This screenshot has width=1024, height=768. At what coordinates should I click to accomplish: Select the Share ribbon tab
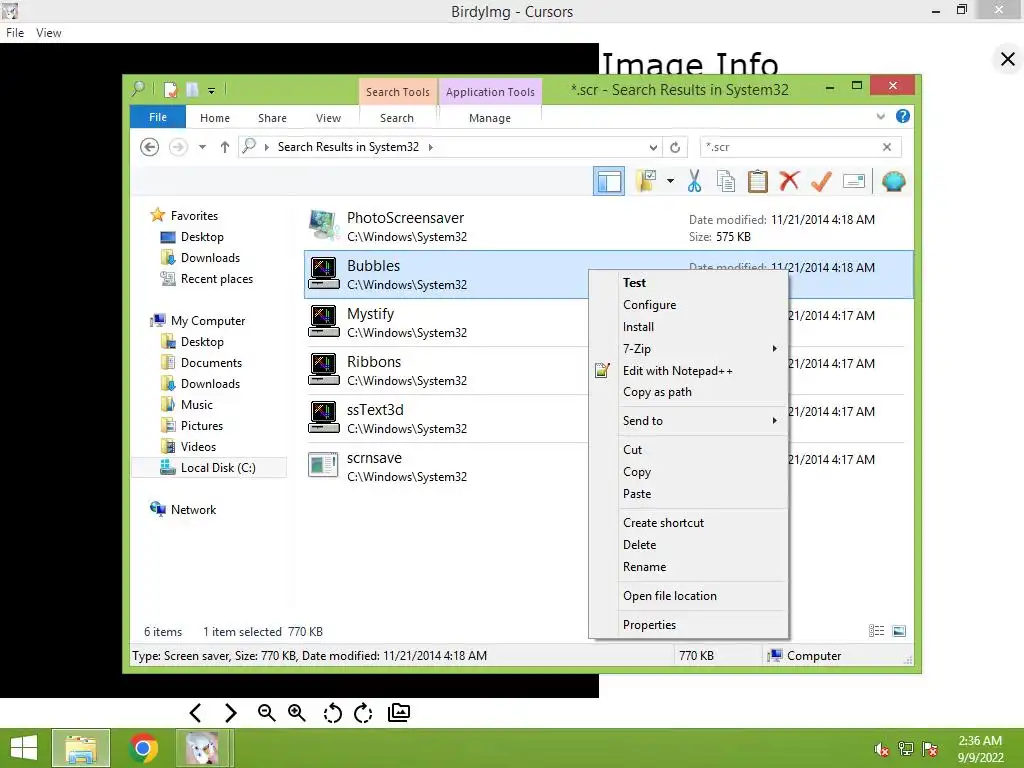tap(272, 118)
